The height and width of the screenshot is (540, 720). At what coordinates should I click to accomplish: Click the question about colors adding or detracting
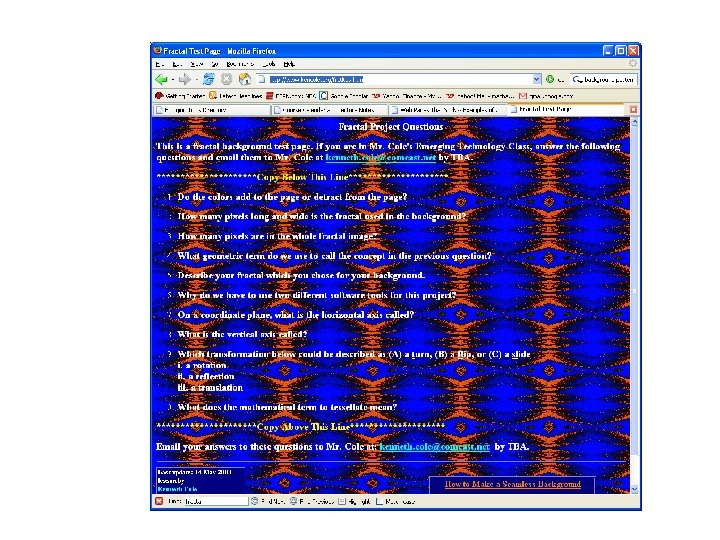[292, 197]
